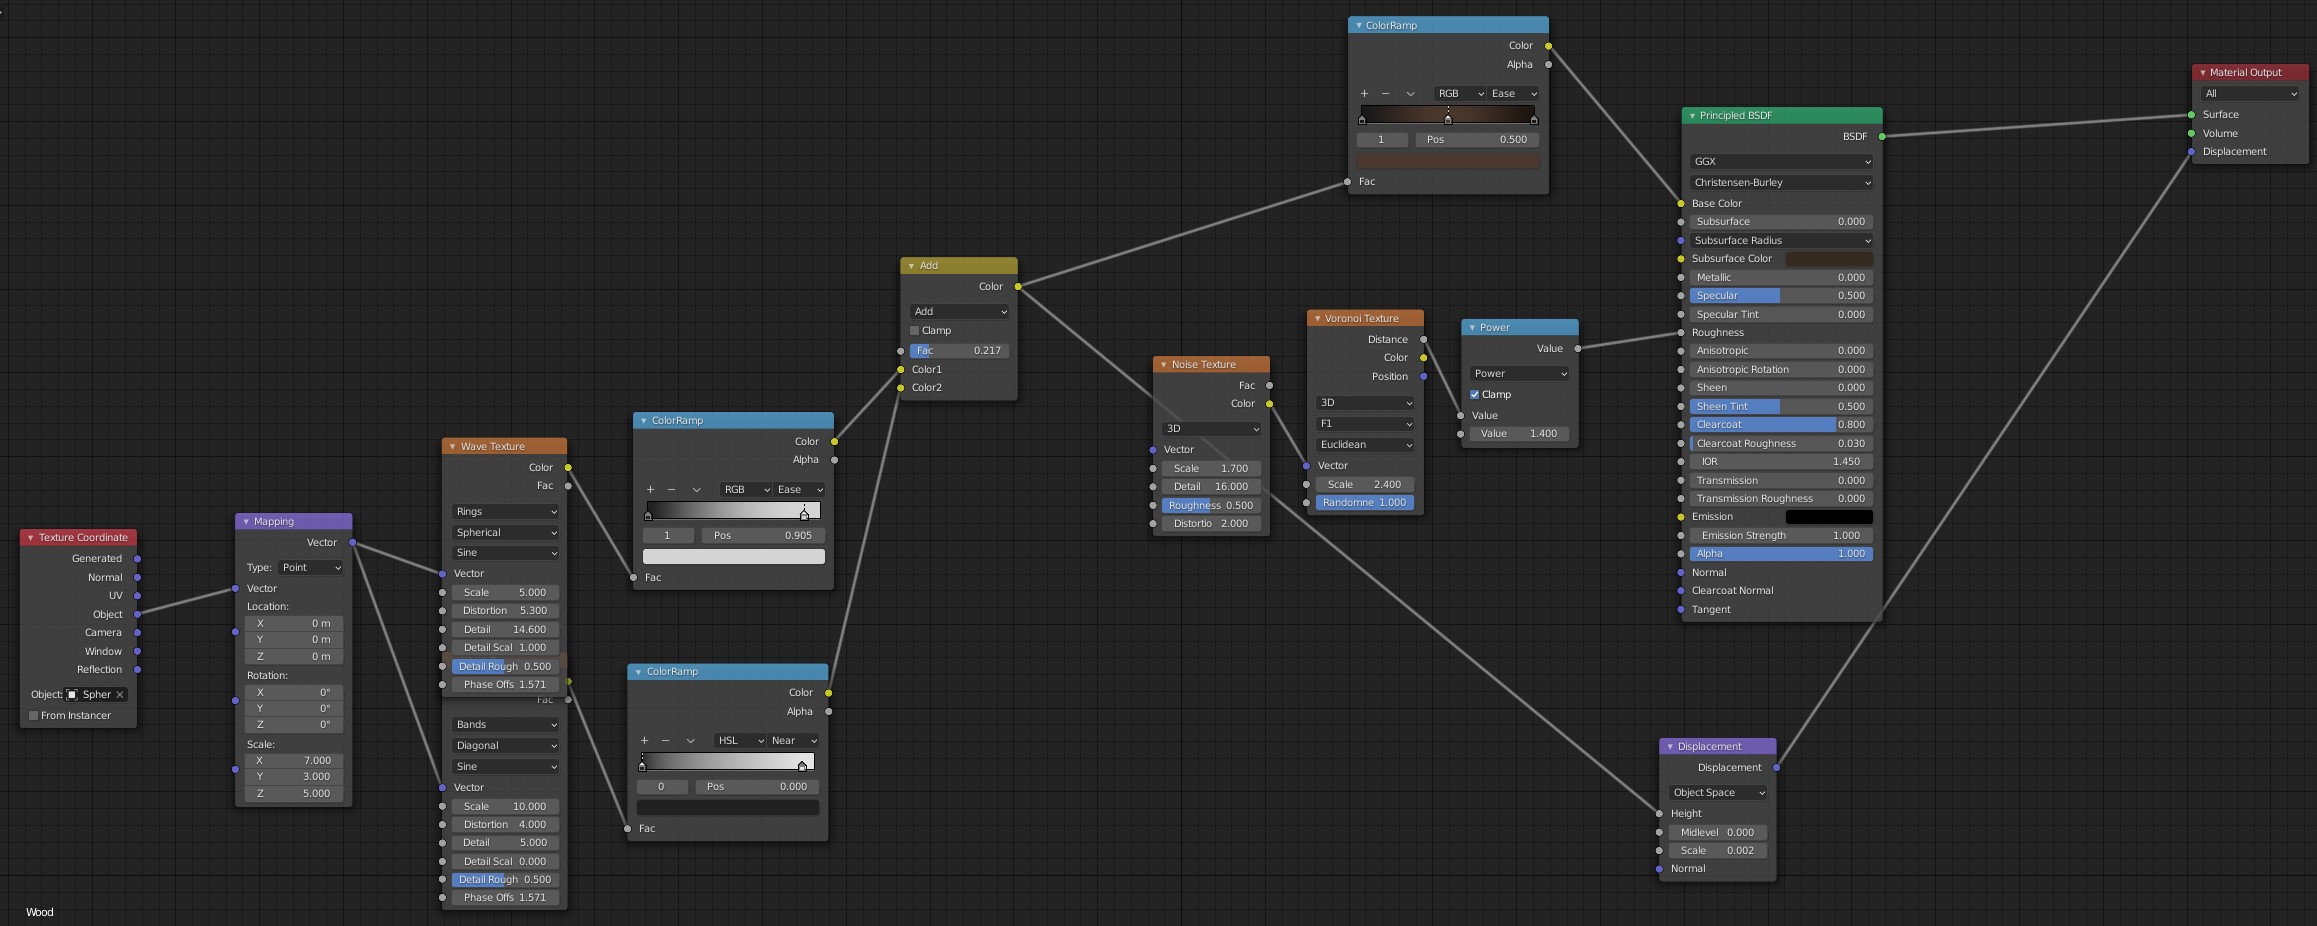Open the Rings wave type dropdown
Image resolution: width=2317 pixels, height=926 pixels.
[x=505, y=511]
